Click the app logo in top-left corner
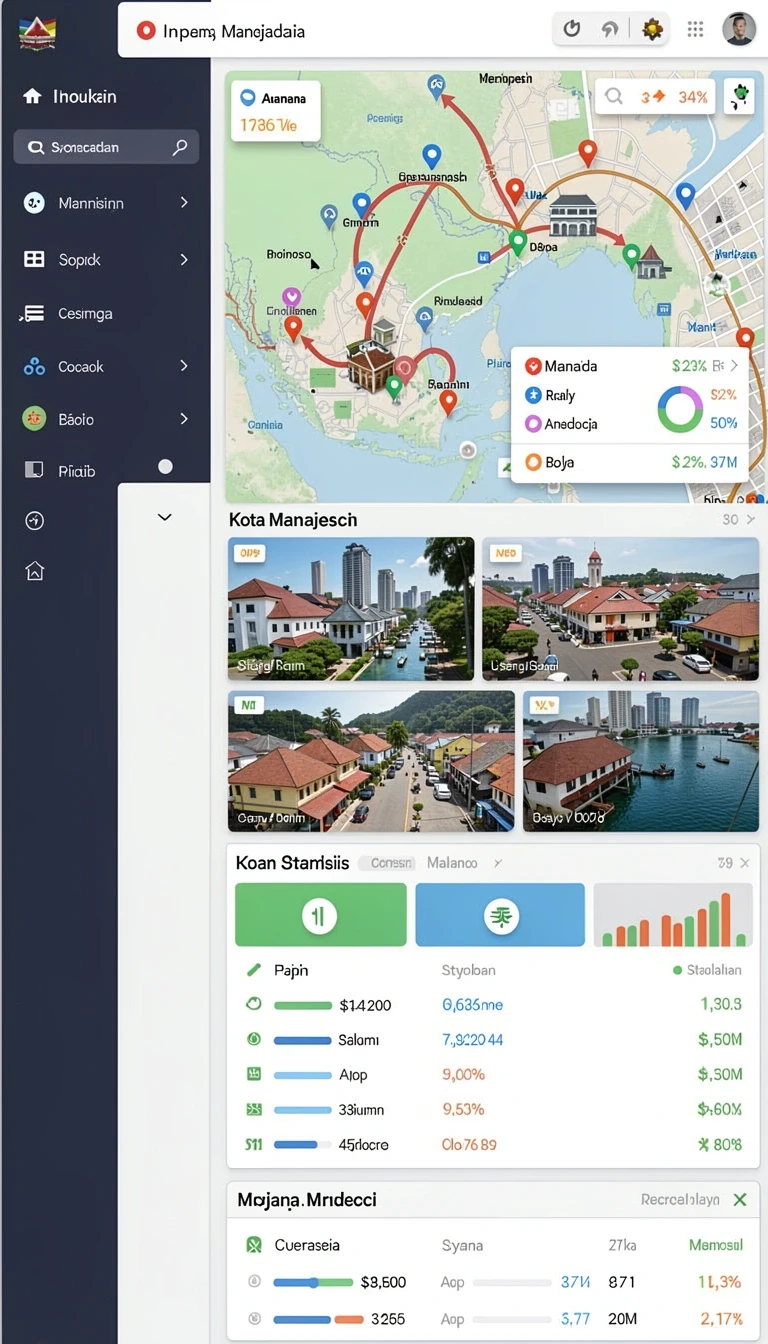This screenshot has height=1344, width=768. 37,33
